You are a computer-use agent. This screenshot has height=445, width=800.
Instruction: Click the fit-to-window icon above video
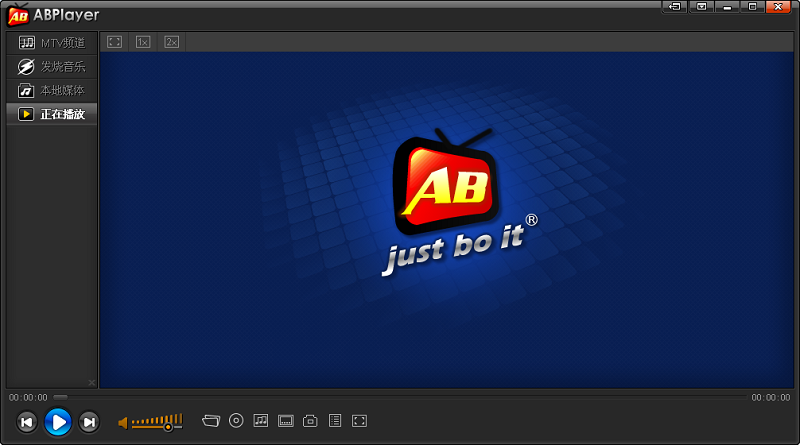pos(114,42)
